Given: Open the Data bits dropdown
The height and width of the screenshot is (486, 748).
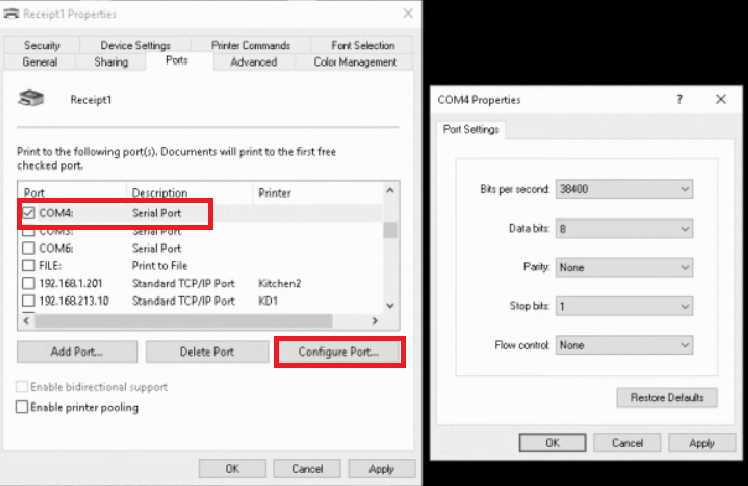Looking at the screenshot, I should [x=624, y=229].
